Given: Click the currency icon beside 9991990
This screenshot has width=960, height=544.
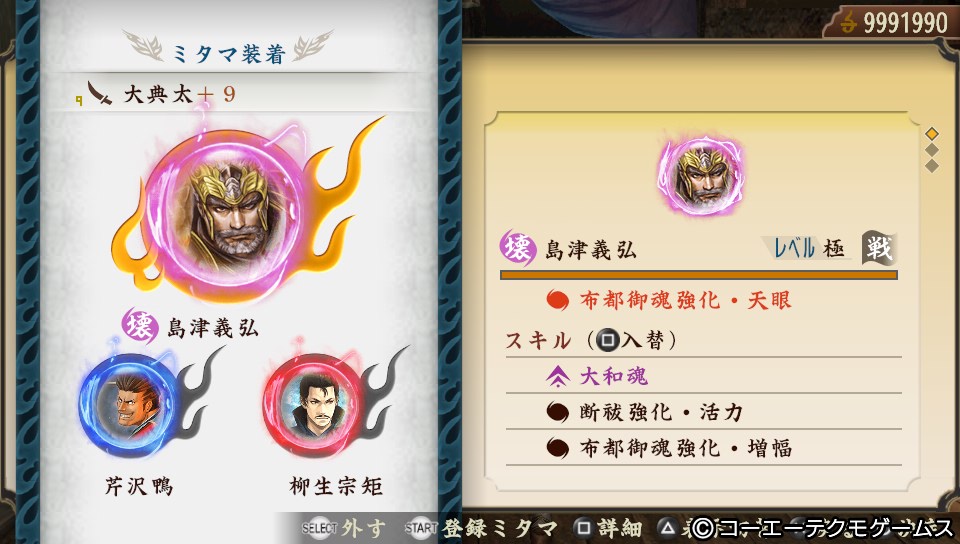Looking at the screenshot, I should tap(848, 23).
